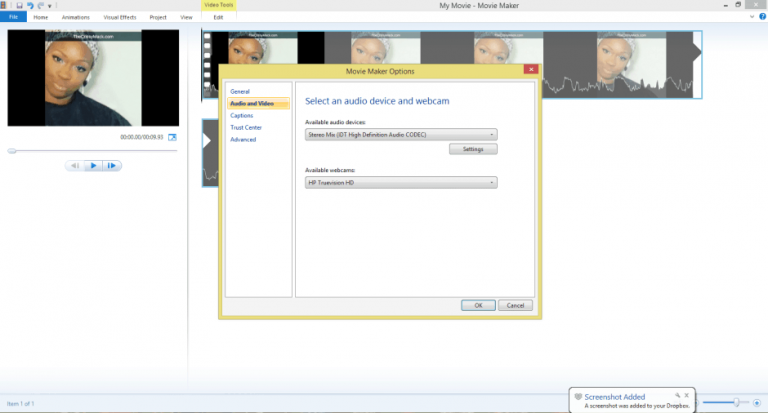Click the preview seek bar handle

(x=12, y=151)
